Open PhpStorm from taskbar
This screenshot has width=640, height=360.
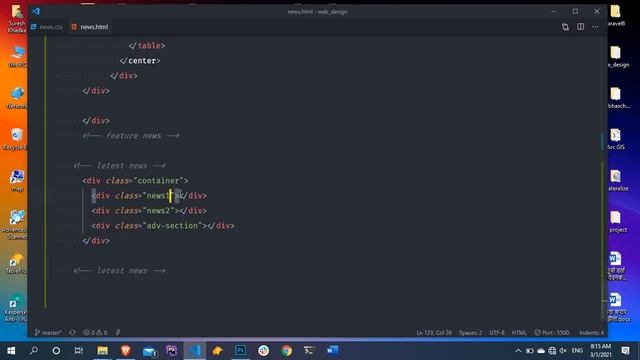(x=172, y=351)
